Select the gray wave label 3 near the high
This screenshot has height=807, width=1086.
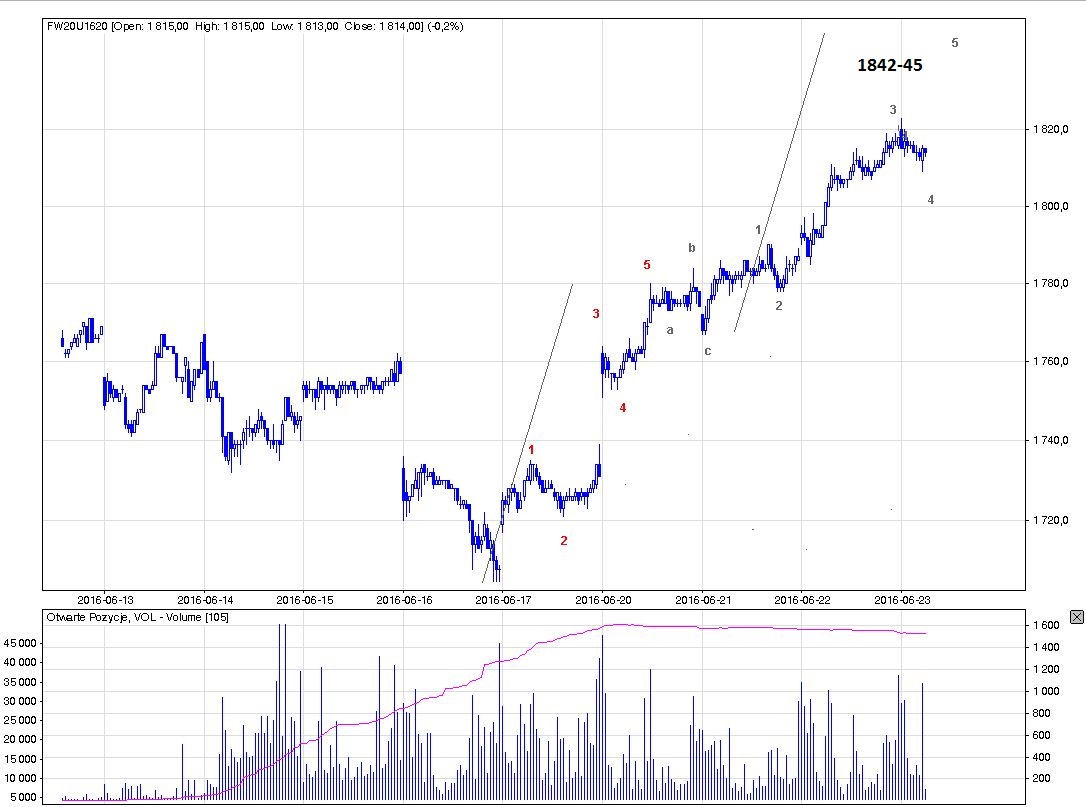[893, 109]
